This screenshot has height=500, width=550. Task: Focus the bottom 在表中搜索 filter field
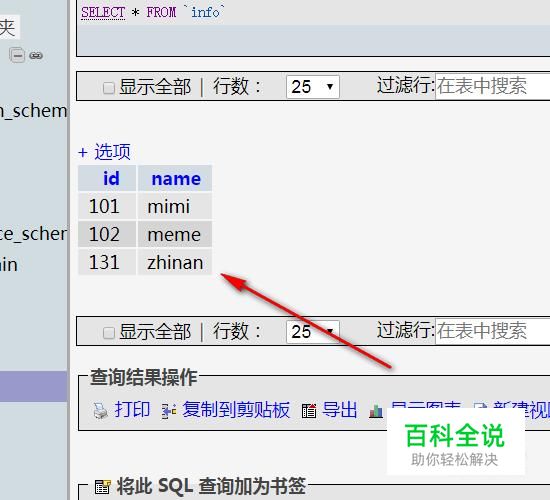click(492, 331)
